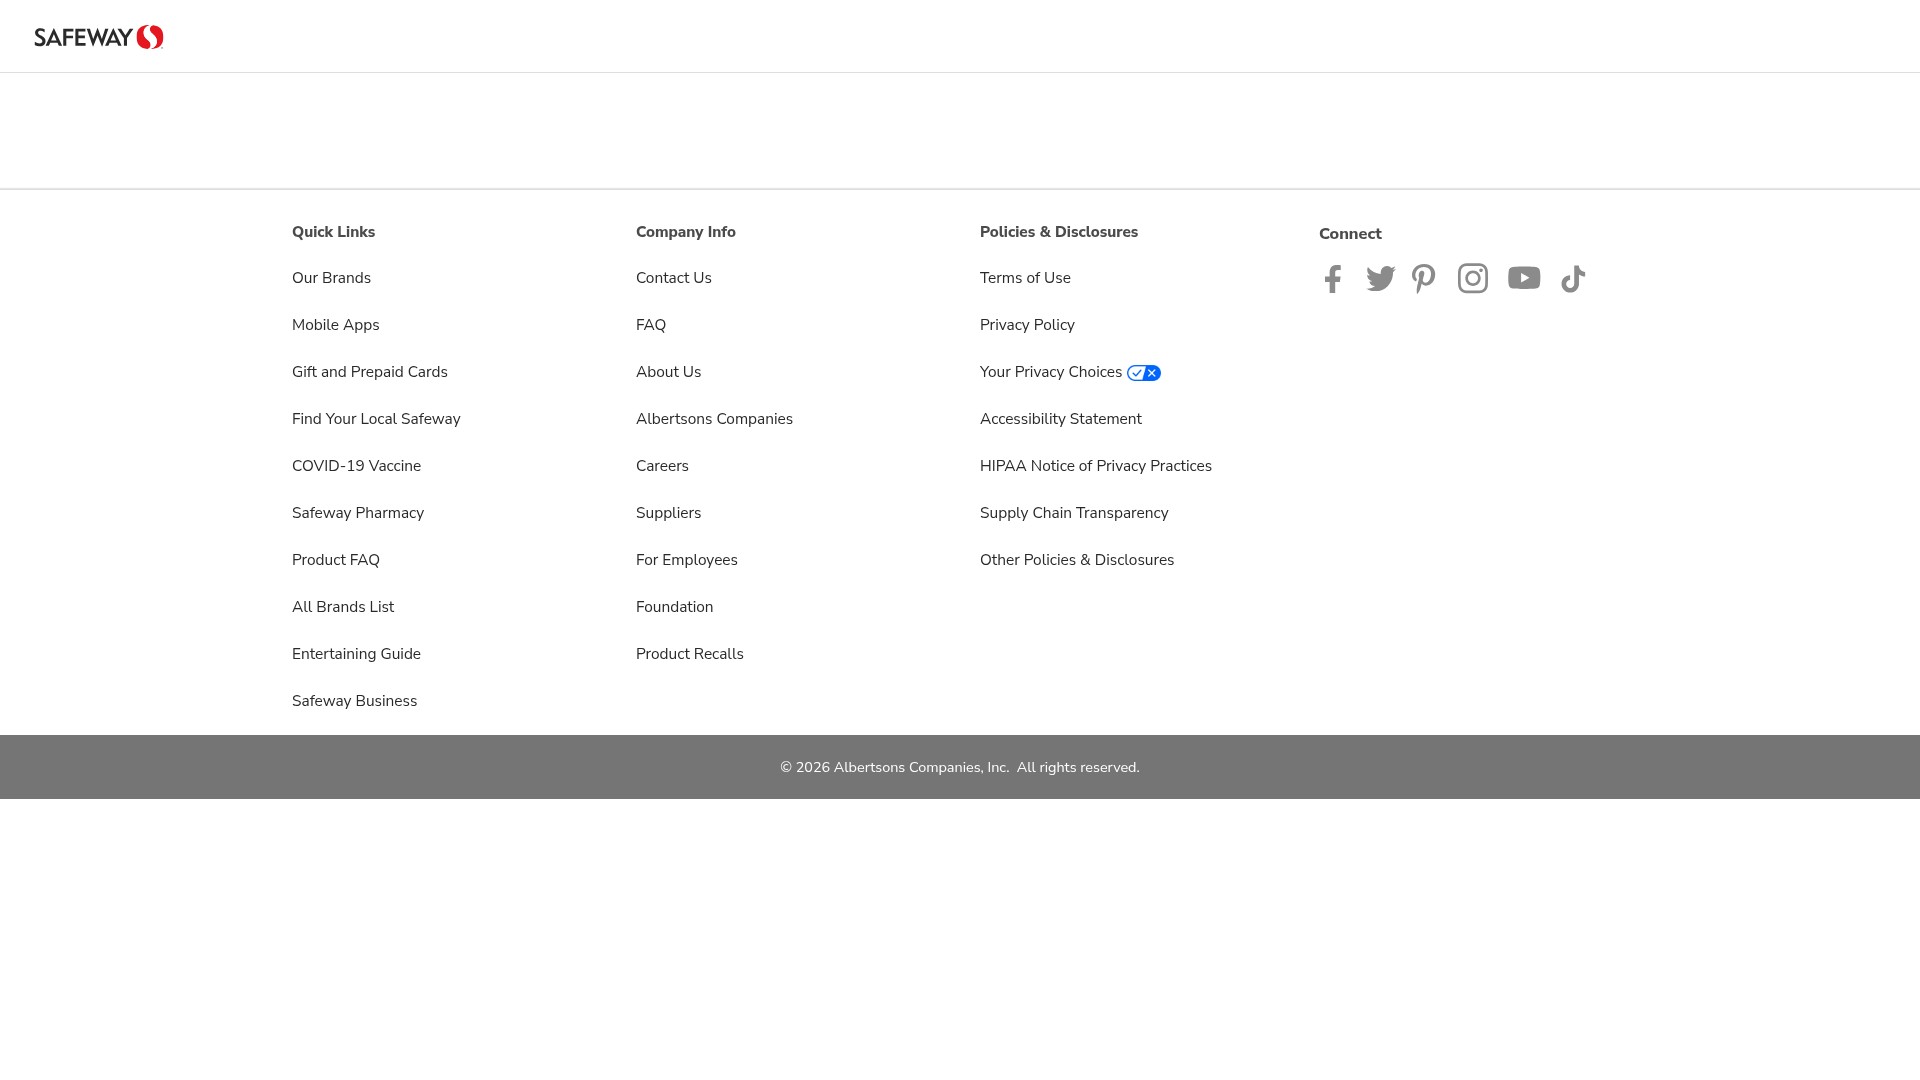
Task: Open the Privacy Policy
Action: 1027,325
